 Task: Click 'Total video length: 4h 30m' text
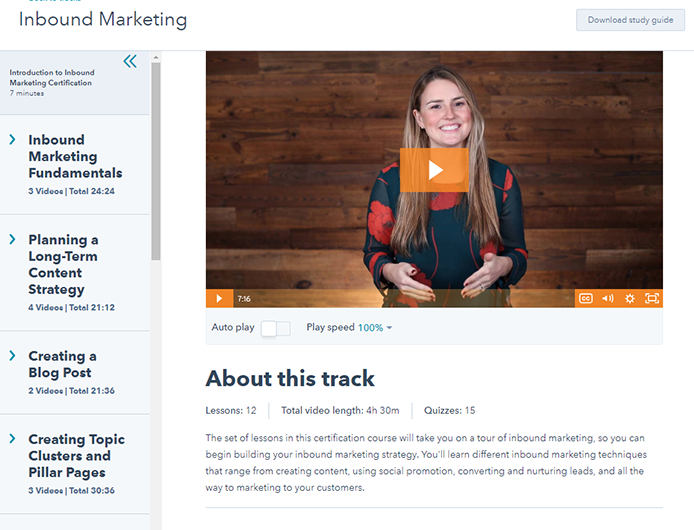[x=340, y=410]
